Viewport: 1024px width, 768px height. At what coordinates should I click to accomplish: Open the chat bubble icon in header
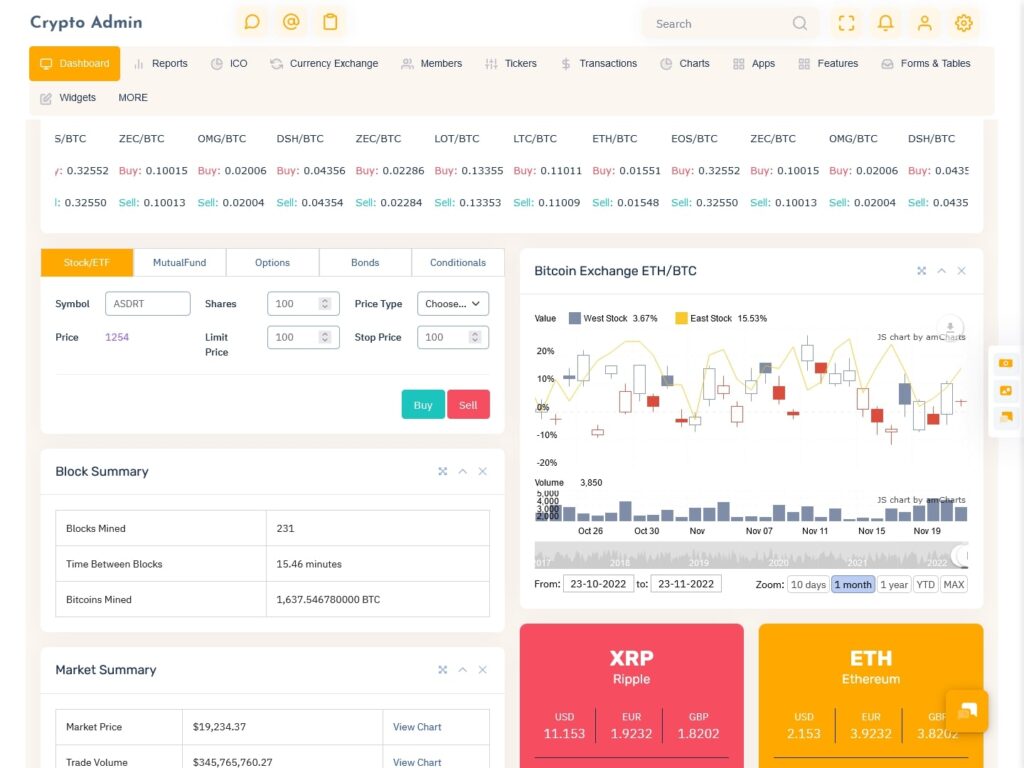click(252, 23)
